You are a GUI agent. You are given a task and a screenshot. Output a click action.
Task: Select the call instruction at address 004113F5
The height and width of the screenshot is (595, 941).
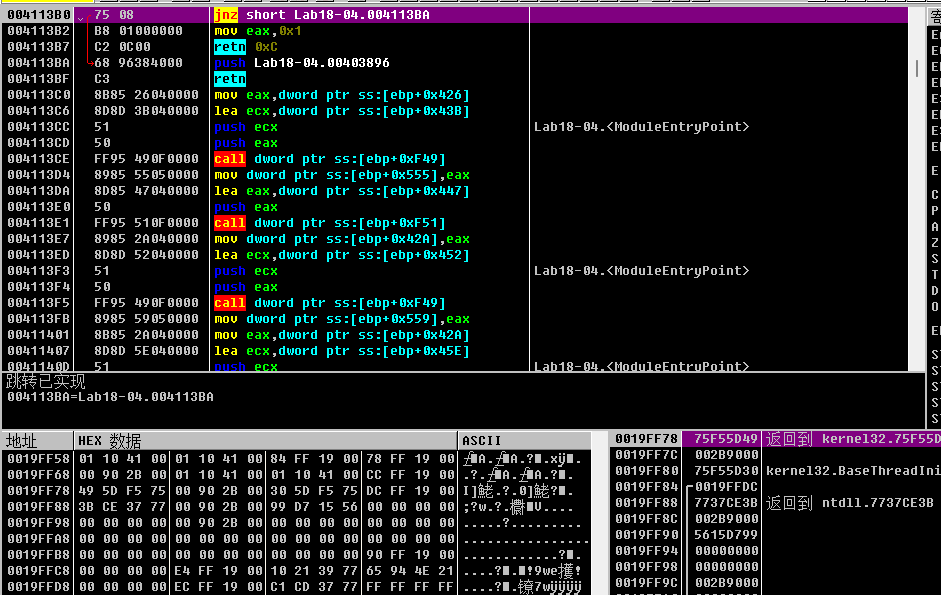[x=329, y=303]
